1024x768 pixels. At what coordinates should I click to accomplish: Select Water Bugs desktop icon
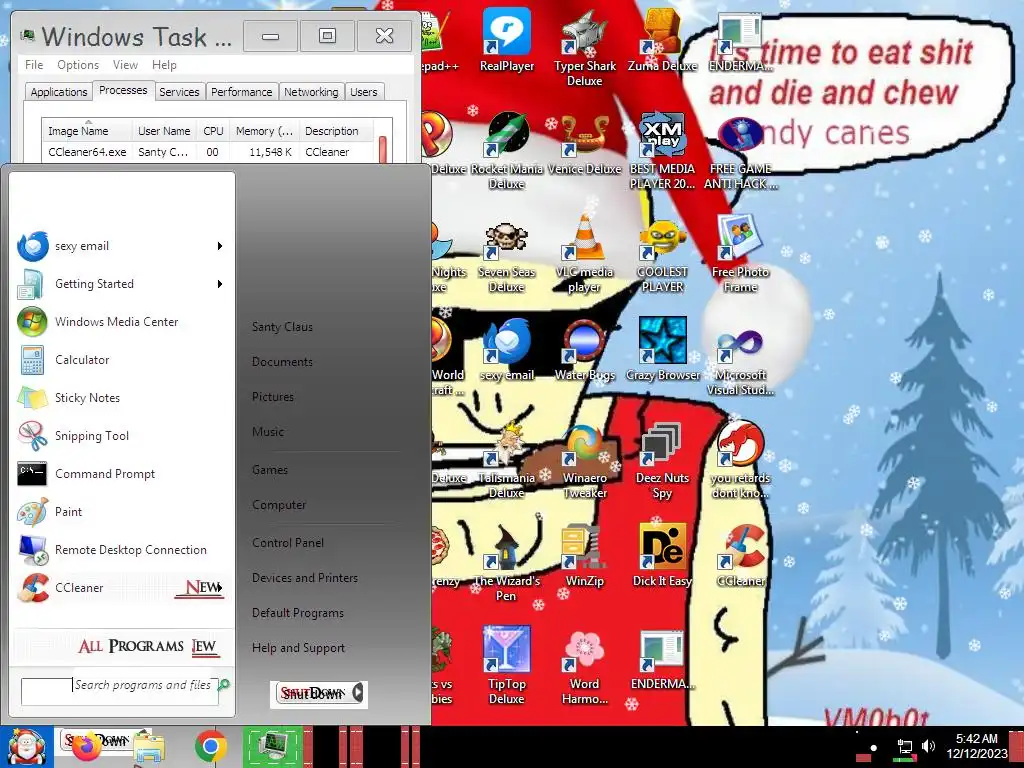(x=584, y=350)
